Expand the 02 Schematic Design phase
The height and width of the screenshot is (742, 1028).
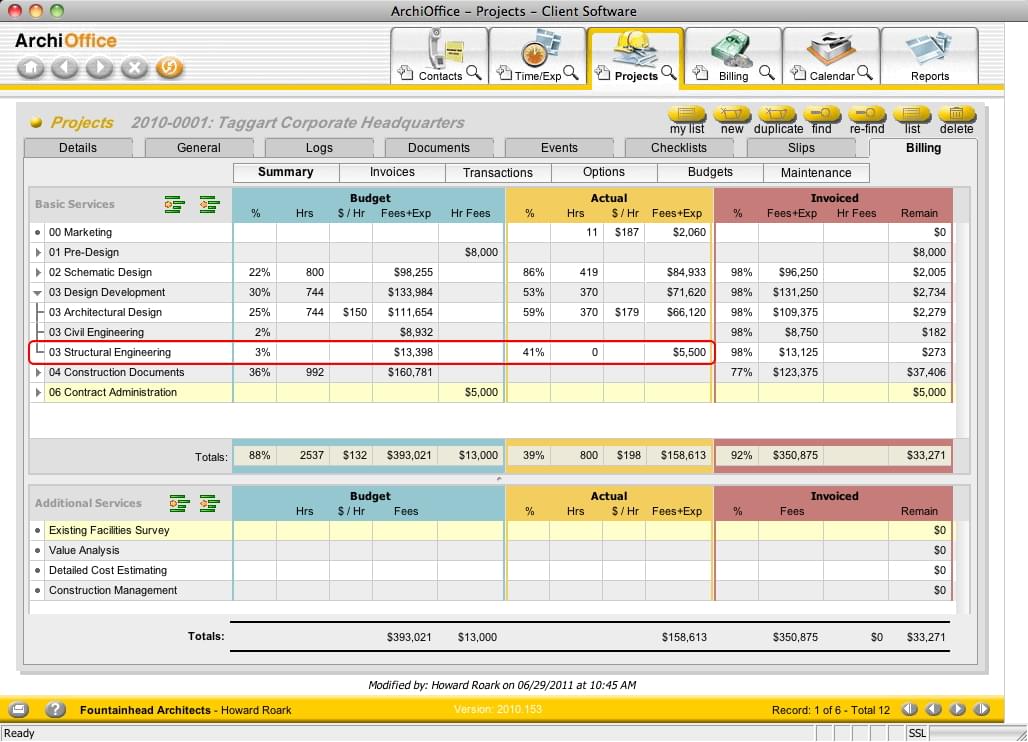pos(38,272)
